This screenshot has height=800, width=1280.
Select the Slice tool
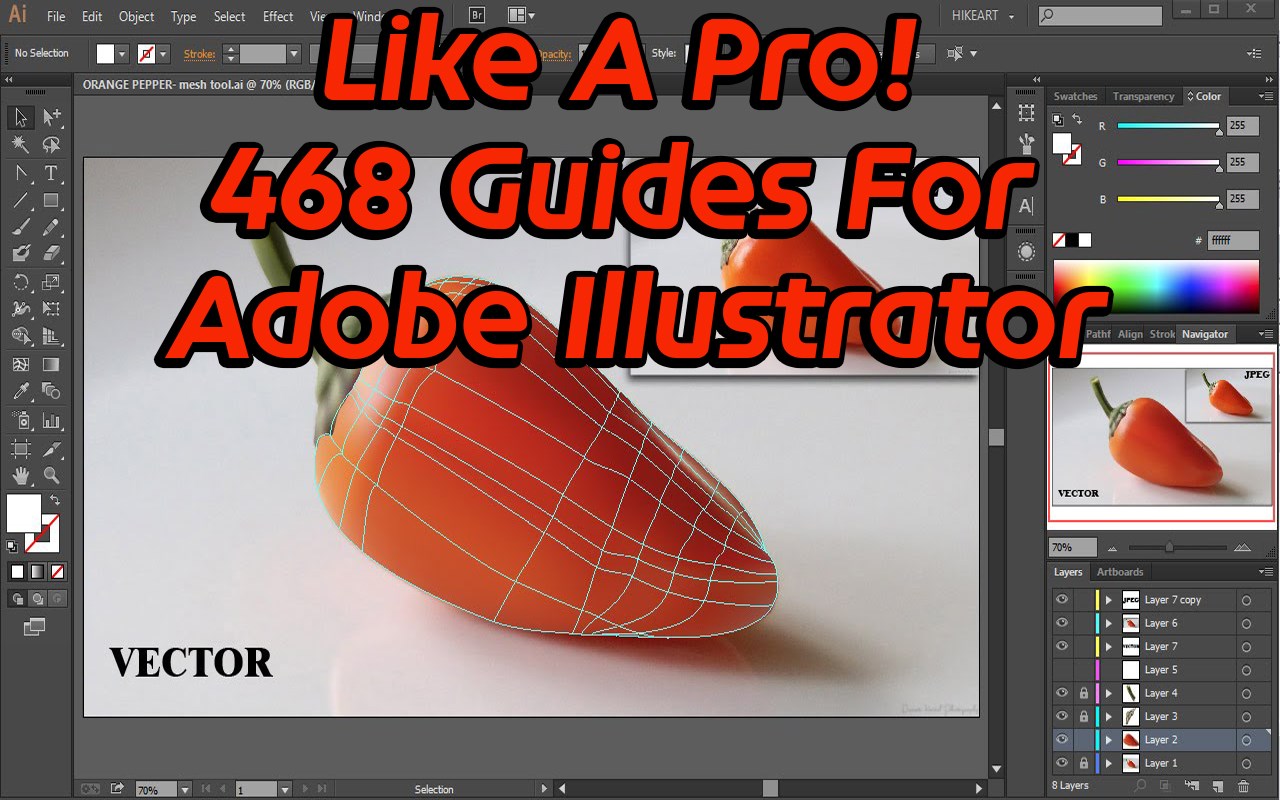click(51, 448)
